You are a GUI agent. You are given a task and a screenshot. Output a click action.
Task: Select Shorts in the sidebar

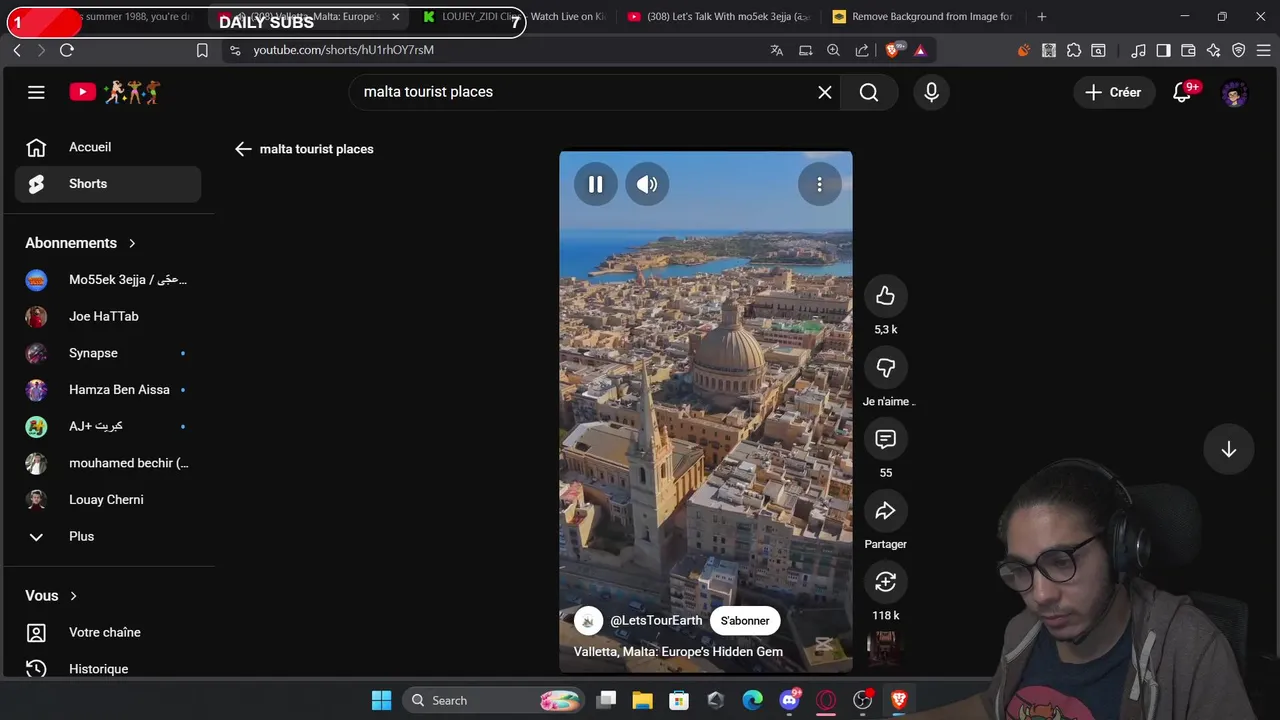[108, 184]
